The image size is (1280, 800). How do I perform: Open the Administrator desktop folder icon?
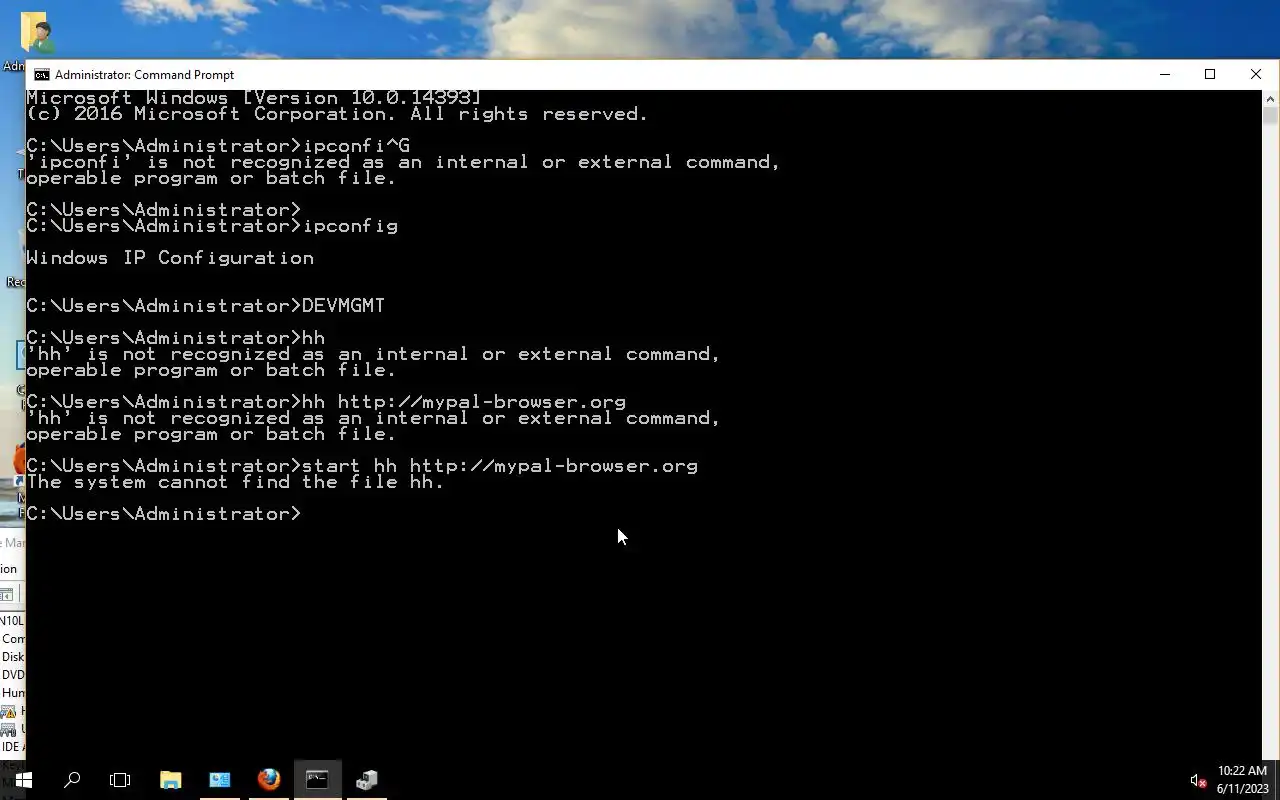(38, 32)
